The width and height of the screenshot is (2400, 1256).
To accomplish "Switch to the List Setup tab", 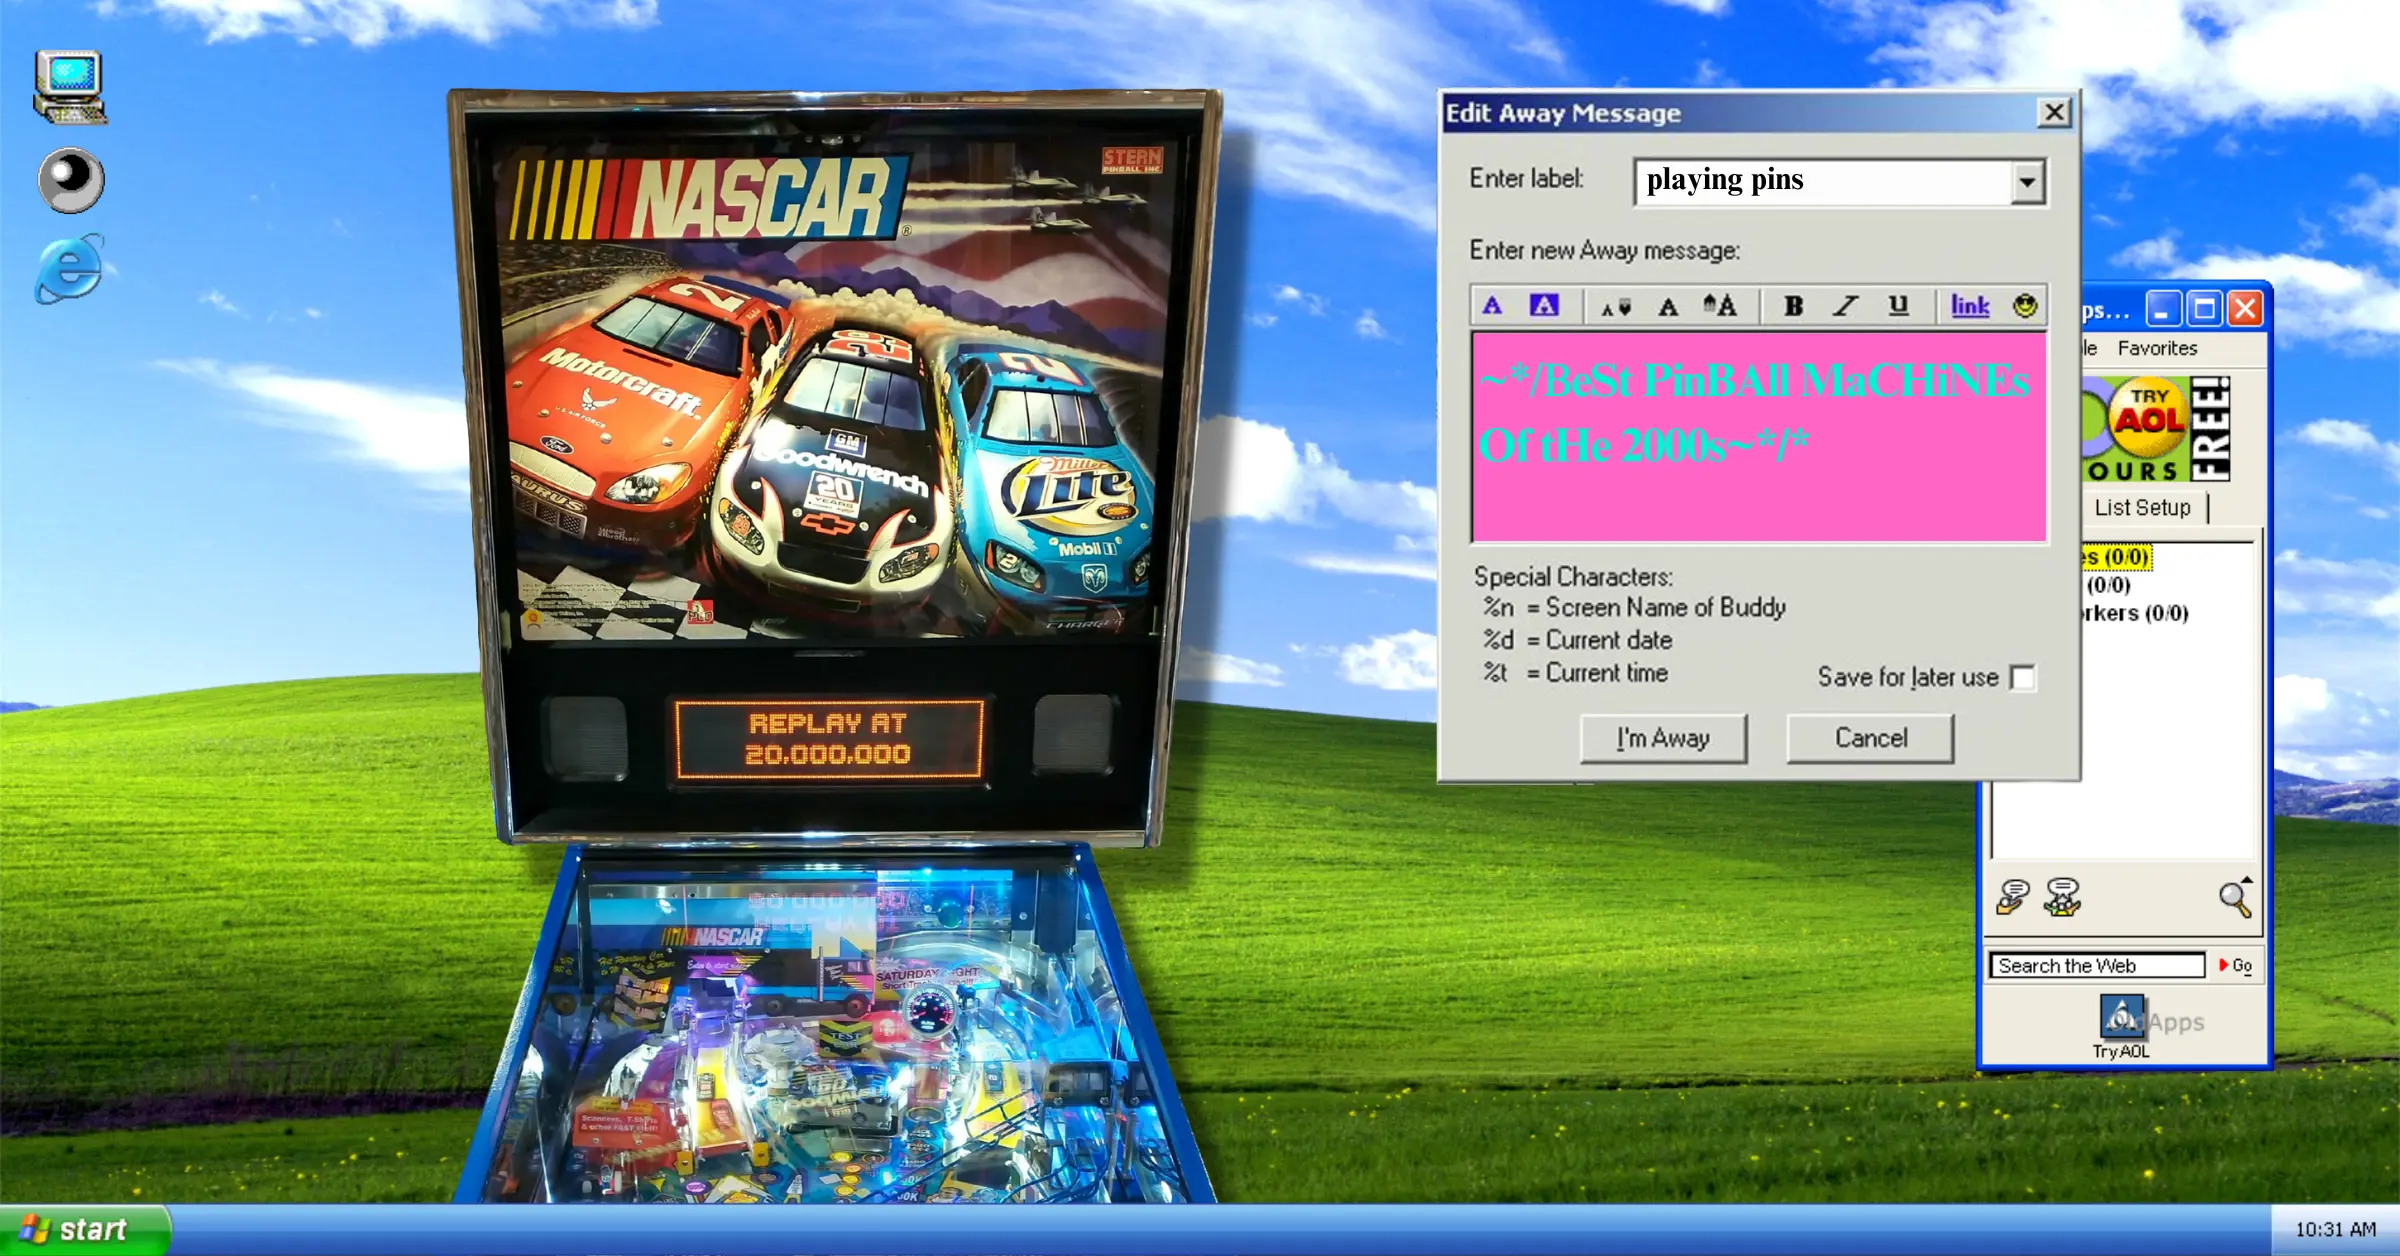I will [x=2141, y=507].
